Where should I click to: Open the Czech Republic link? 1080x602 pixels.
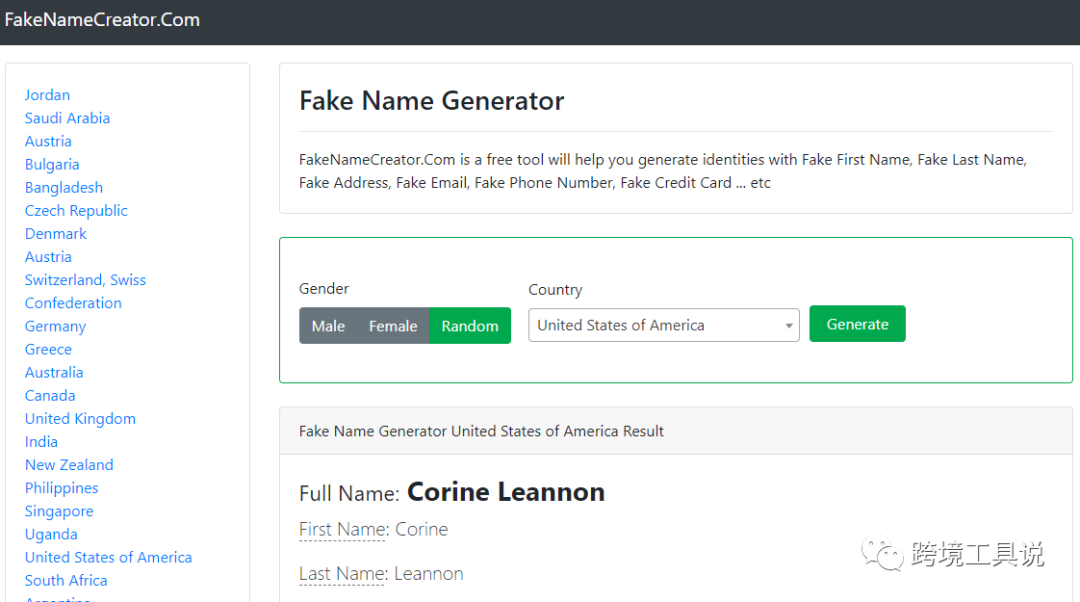click(76, 210)
